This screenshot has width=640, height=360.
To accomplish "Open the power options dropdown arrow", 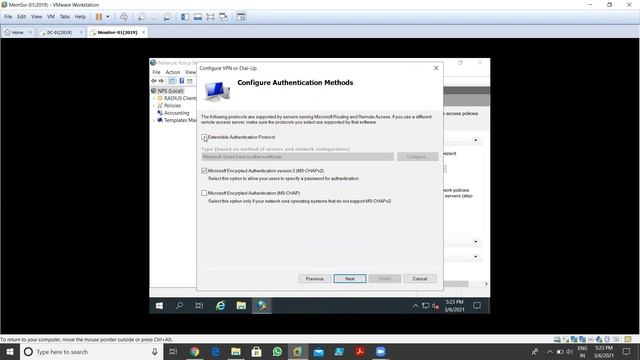I will coord(108,17).
